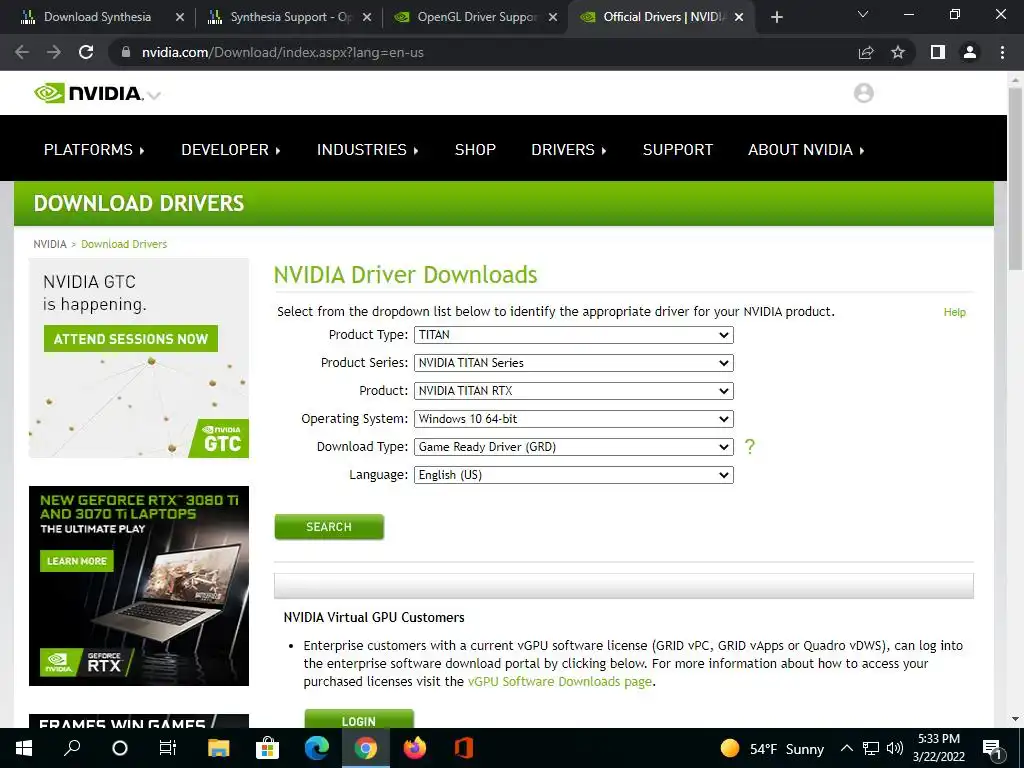Switch to the Download Synthesia tab
The height and width of the screenshot is (768, 1024).
coord(97,17)
